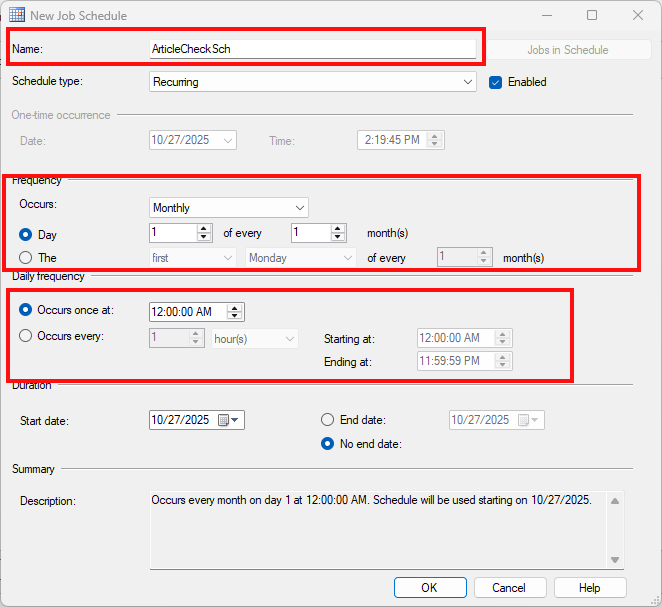
Task: Click into the Name text field
Action: [312, 49]
